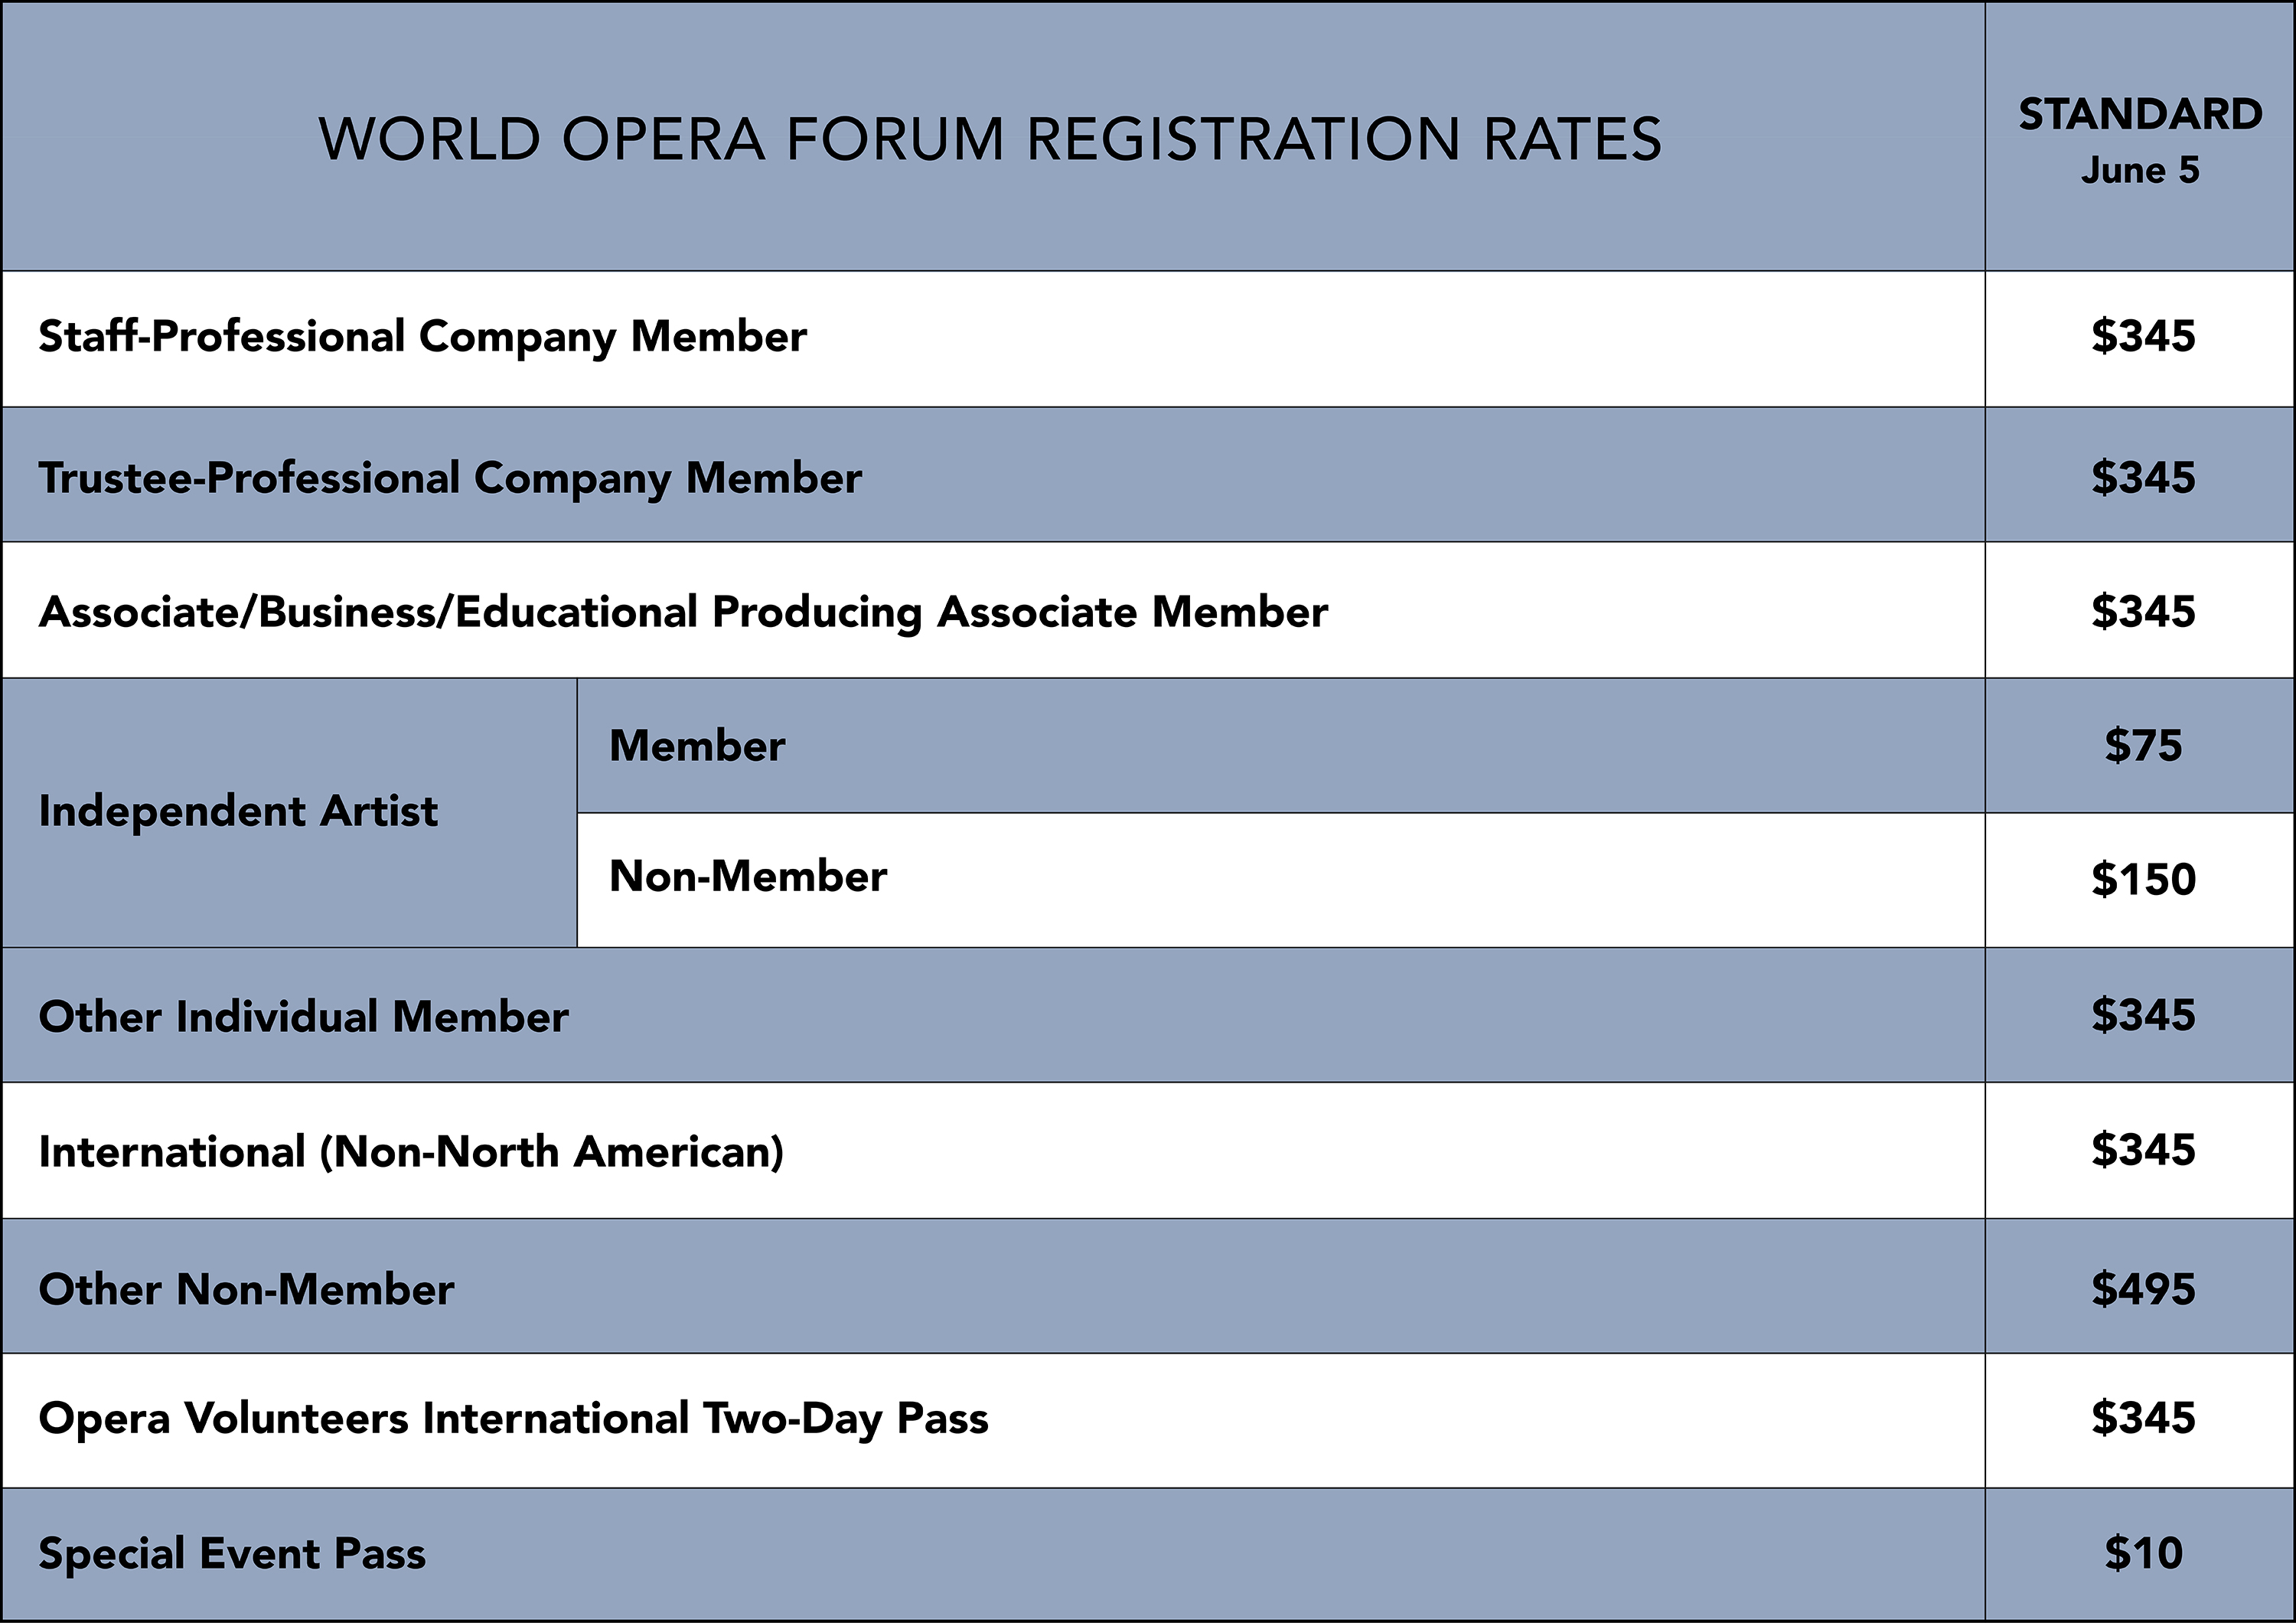Image resolution: width=2296 pixels, height=1623 pixels.
Task: Select the Other Individual Member row label
Action: point(303,1017)
